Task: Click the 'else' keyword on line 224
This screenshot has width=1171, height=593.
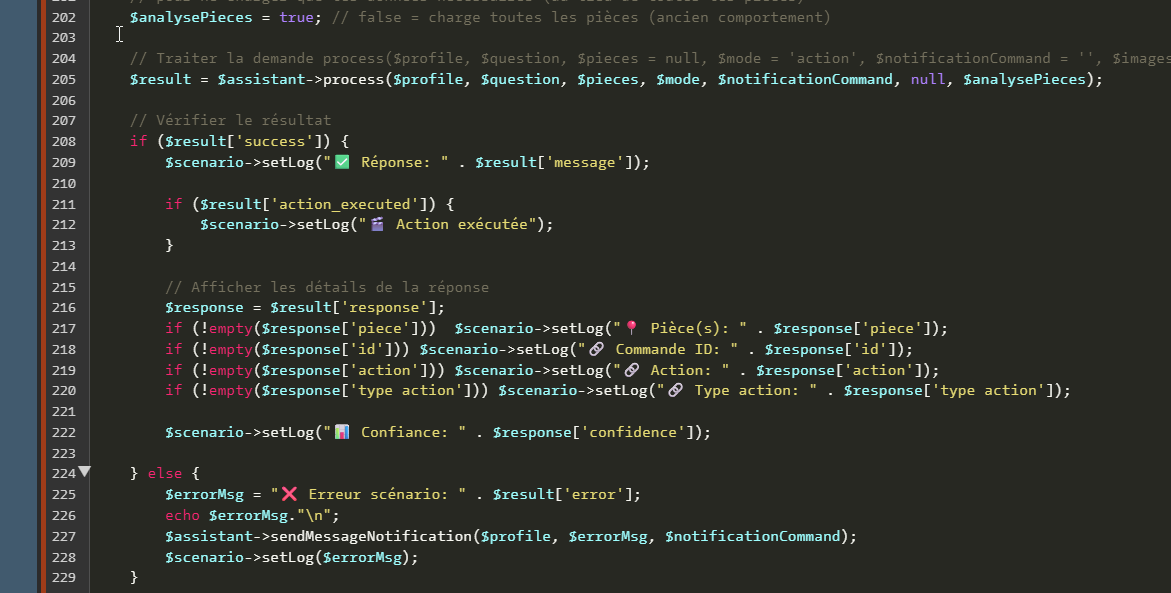Action: tap(165, 474)
